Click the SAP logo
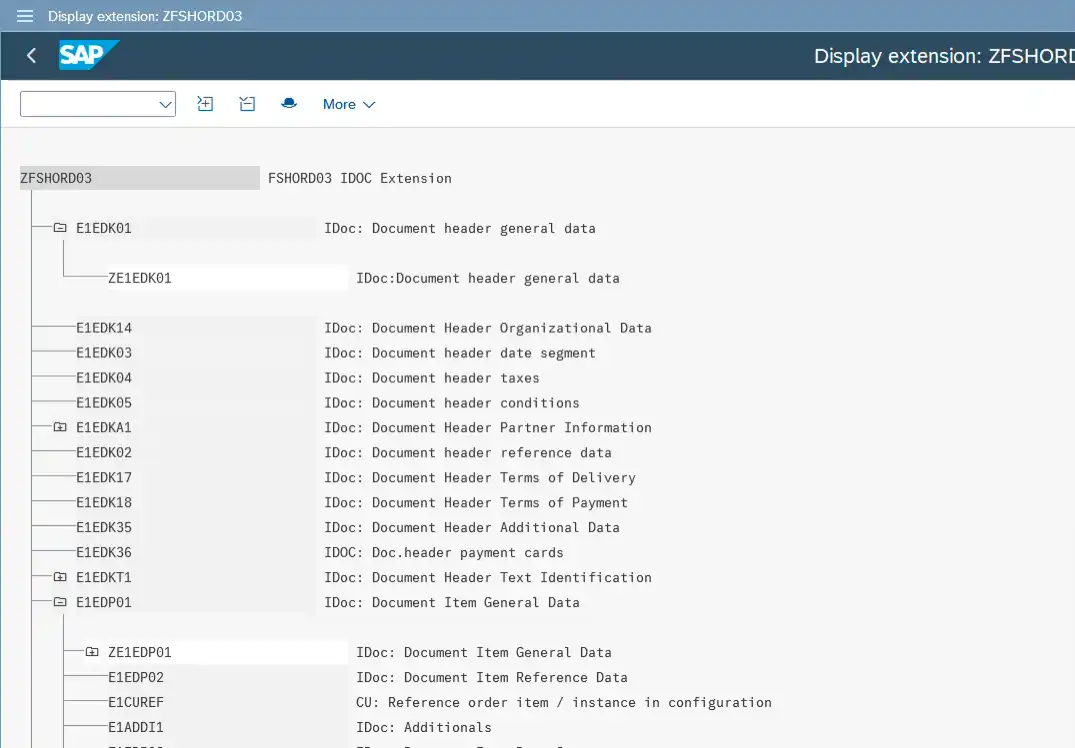Screen dimensions: 1075x748 pyautogui.click(x=88, y=55)
